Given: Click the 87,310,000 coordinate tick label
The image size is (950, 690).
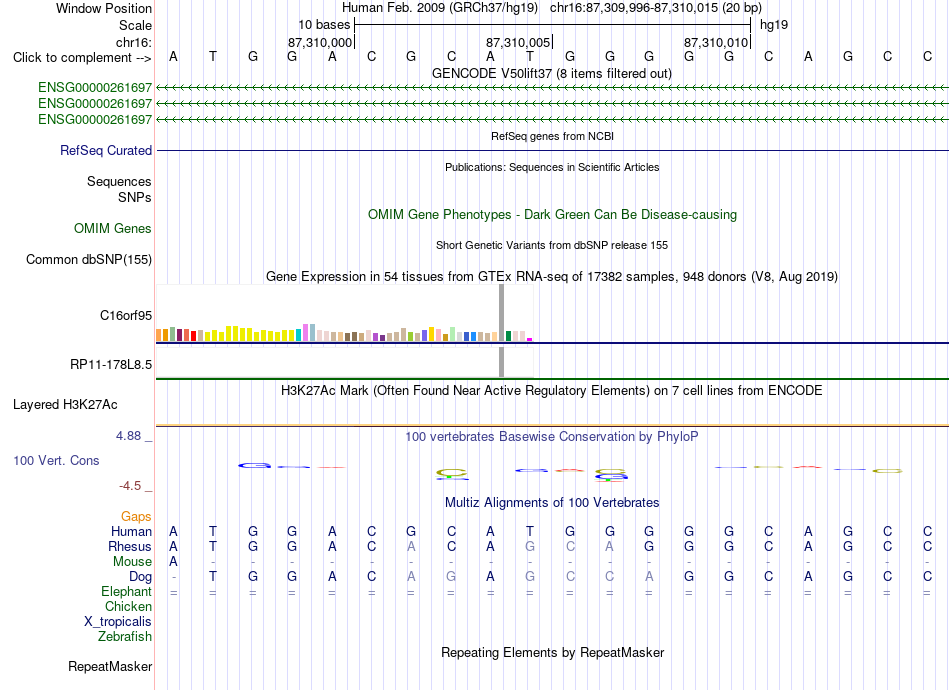Looking at the screenshot, I should click(x=320, y=42).
